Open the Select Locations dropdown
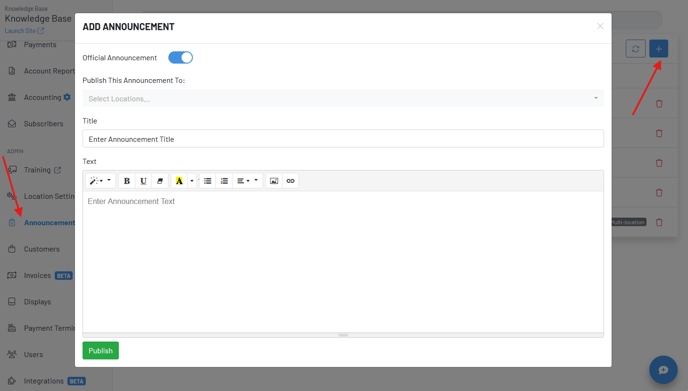 point(343,98)
